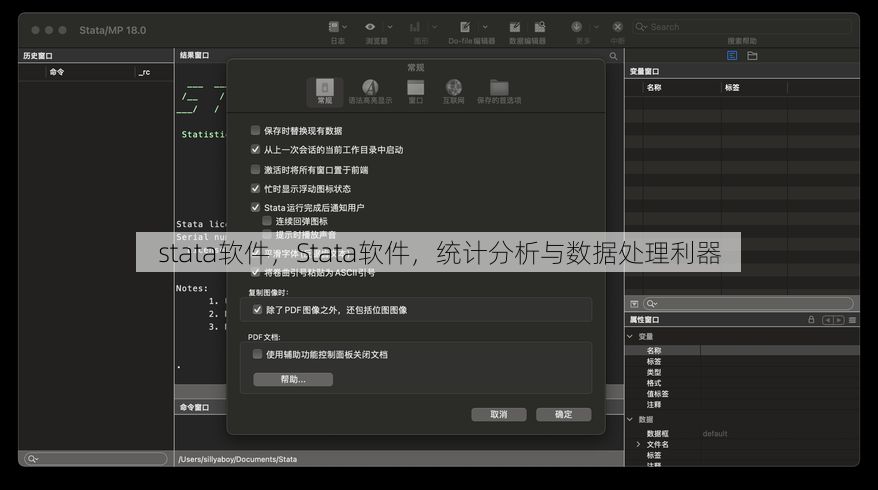Click the 中断 (Break) X icon
The image size is (878, 490).
pos(618,27)
